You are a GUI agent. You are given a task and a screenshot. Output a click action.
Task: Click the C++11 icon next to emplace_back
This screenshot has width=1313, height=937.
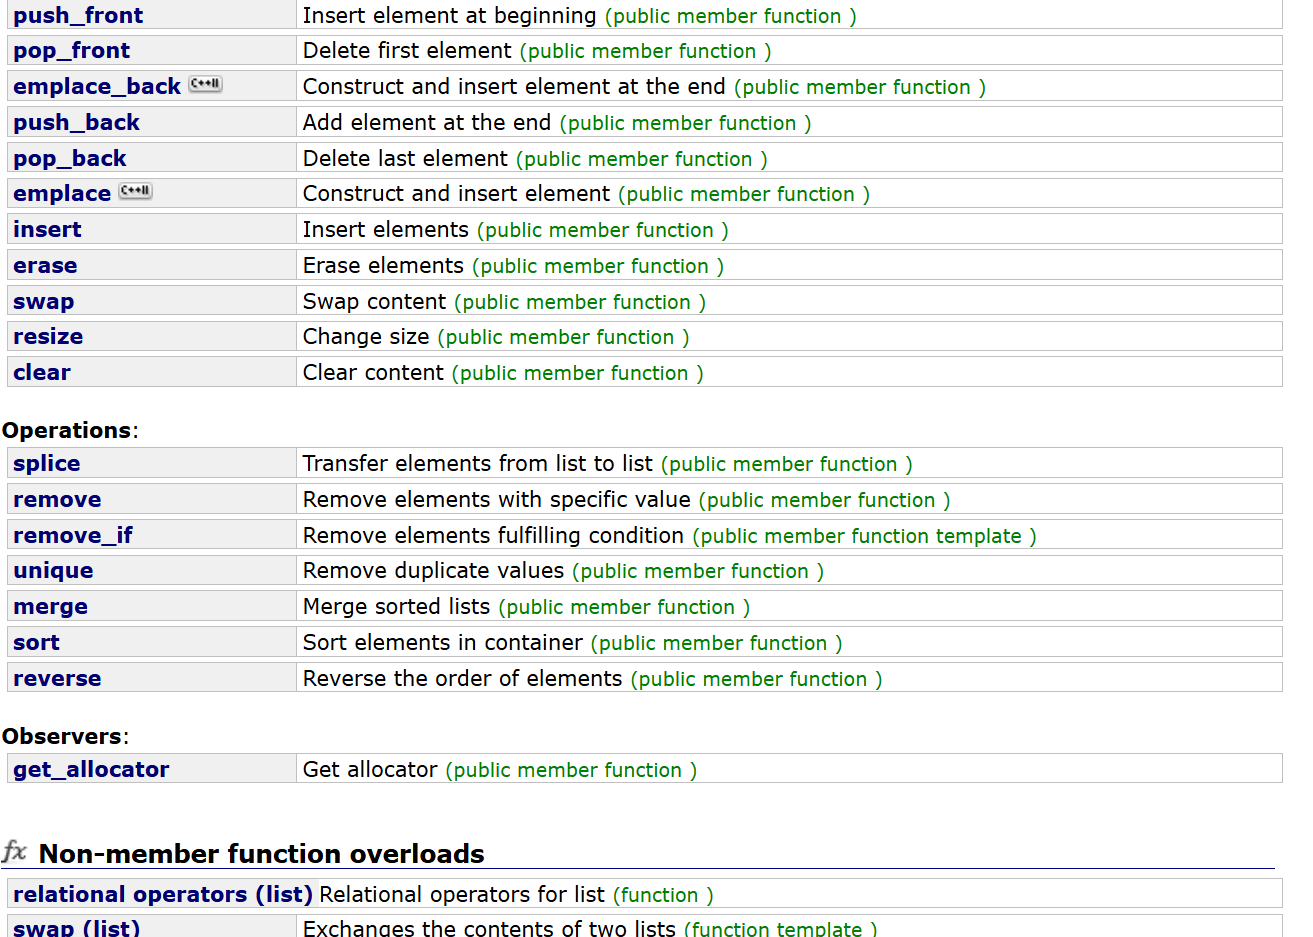205,84
